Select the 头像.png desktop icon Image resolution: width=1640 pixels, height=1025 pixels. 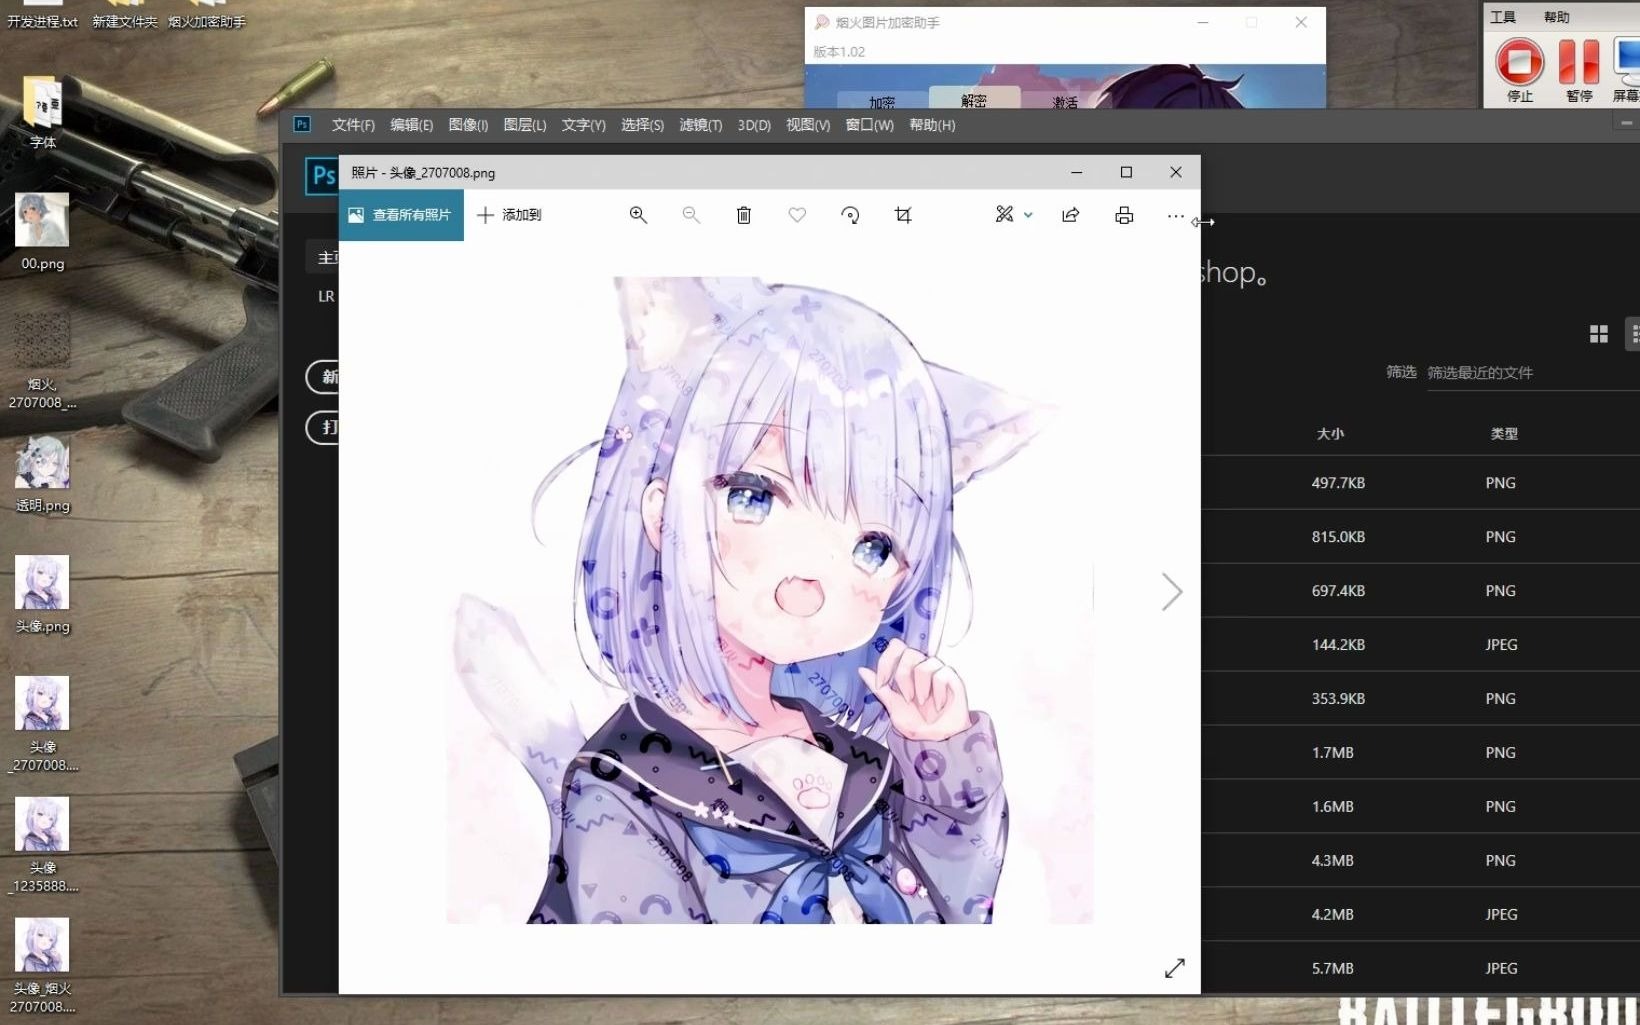[x=42, y=595]
